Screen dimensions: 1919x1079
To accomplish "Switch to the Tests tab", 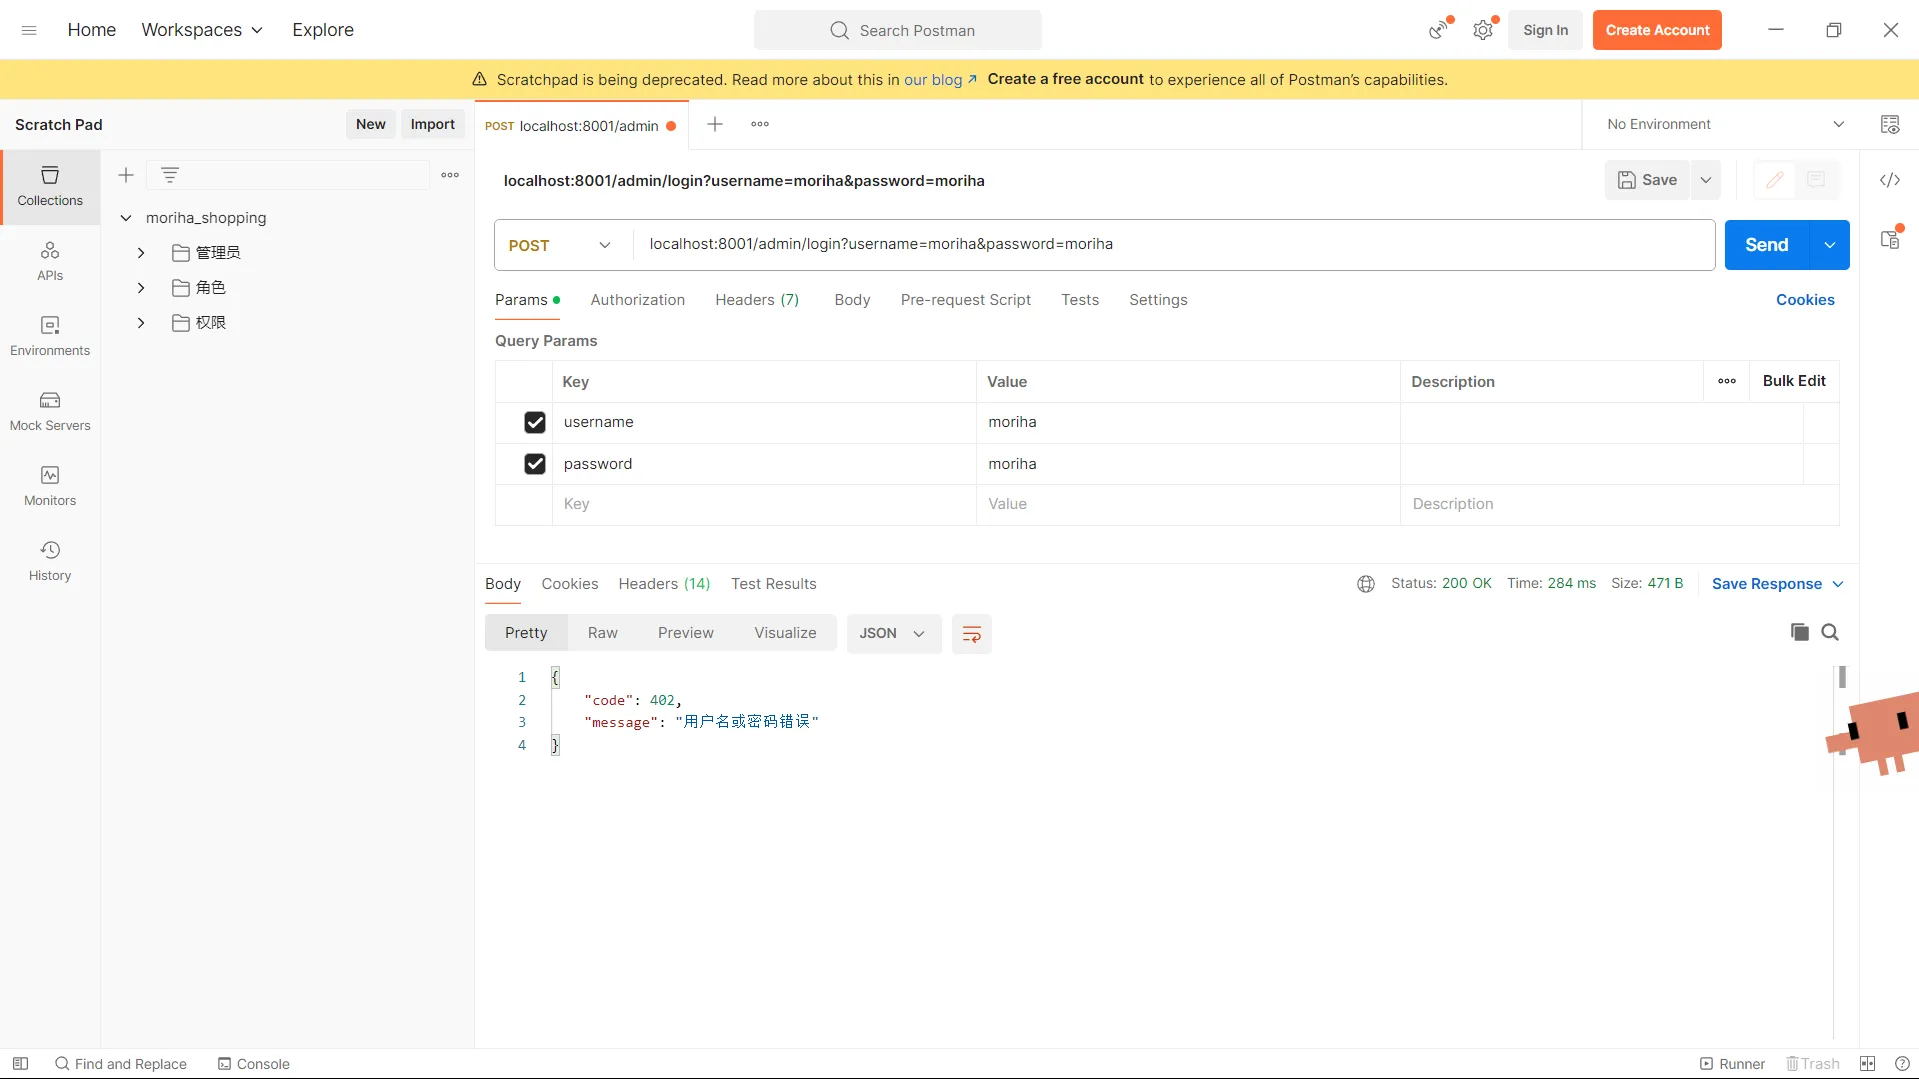I will pyautogui.click(x=1080, y=300).
